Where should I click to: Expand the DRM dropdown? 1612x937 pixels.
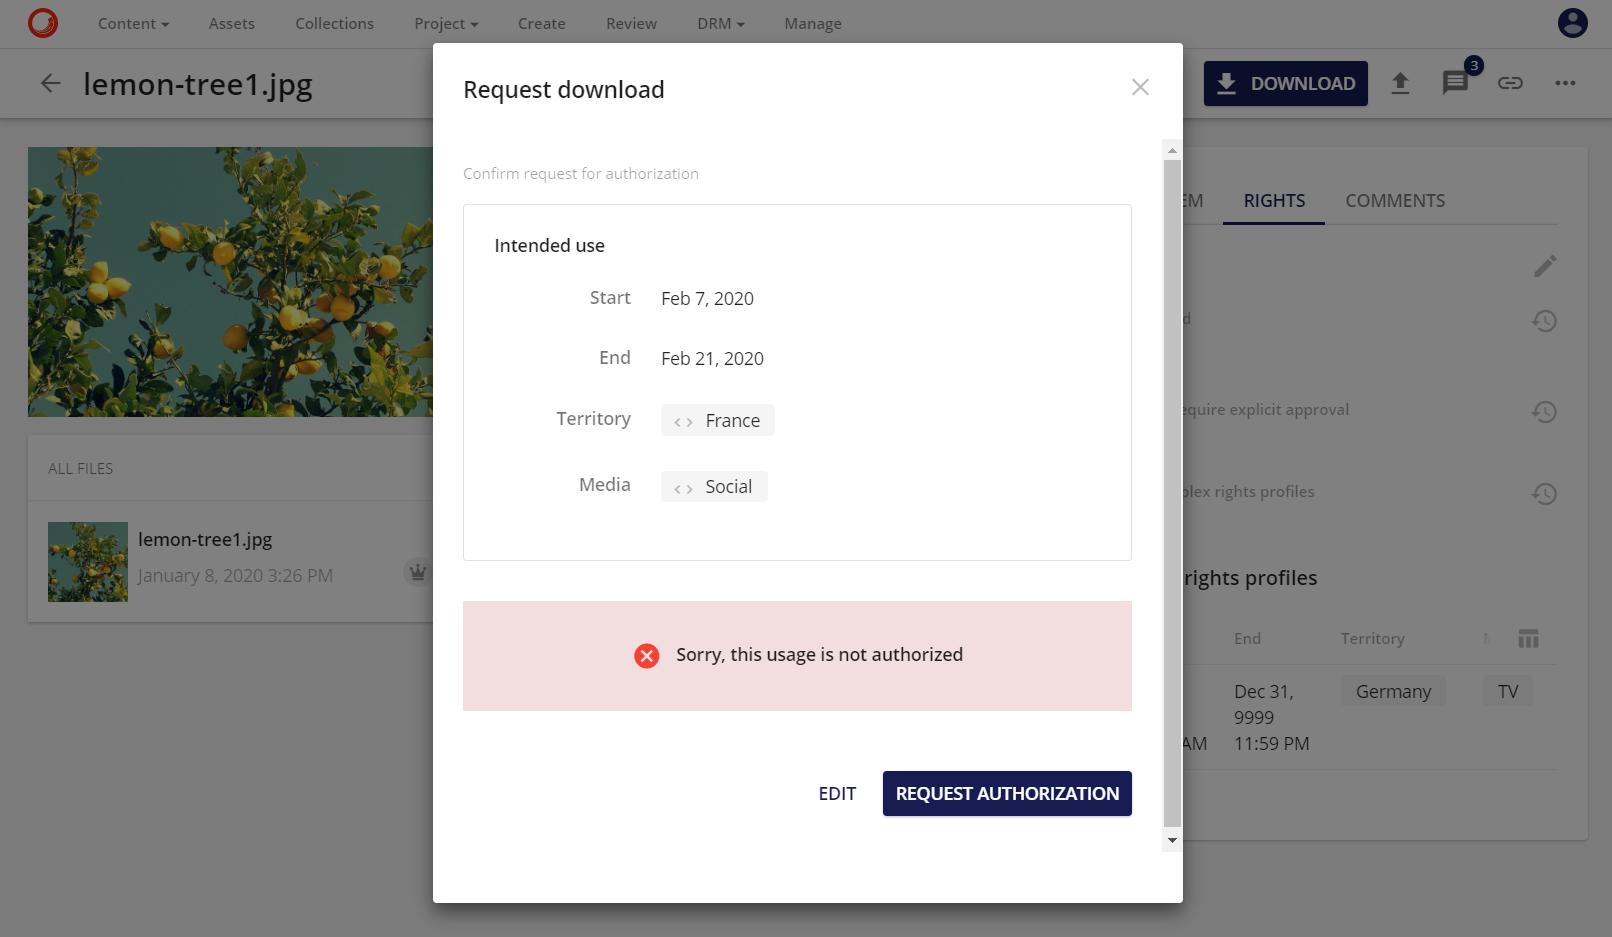(719, 23)
